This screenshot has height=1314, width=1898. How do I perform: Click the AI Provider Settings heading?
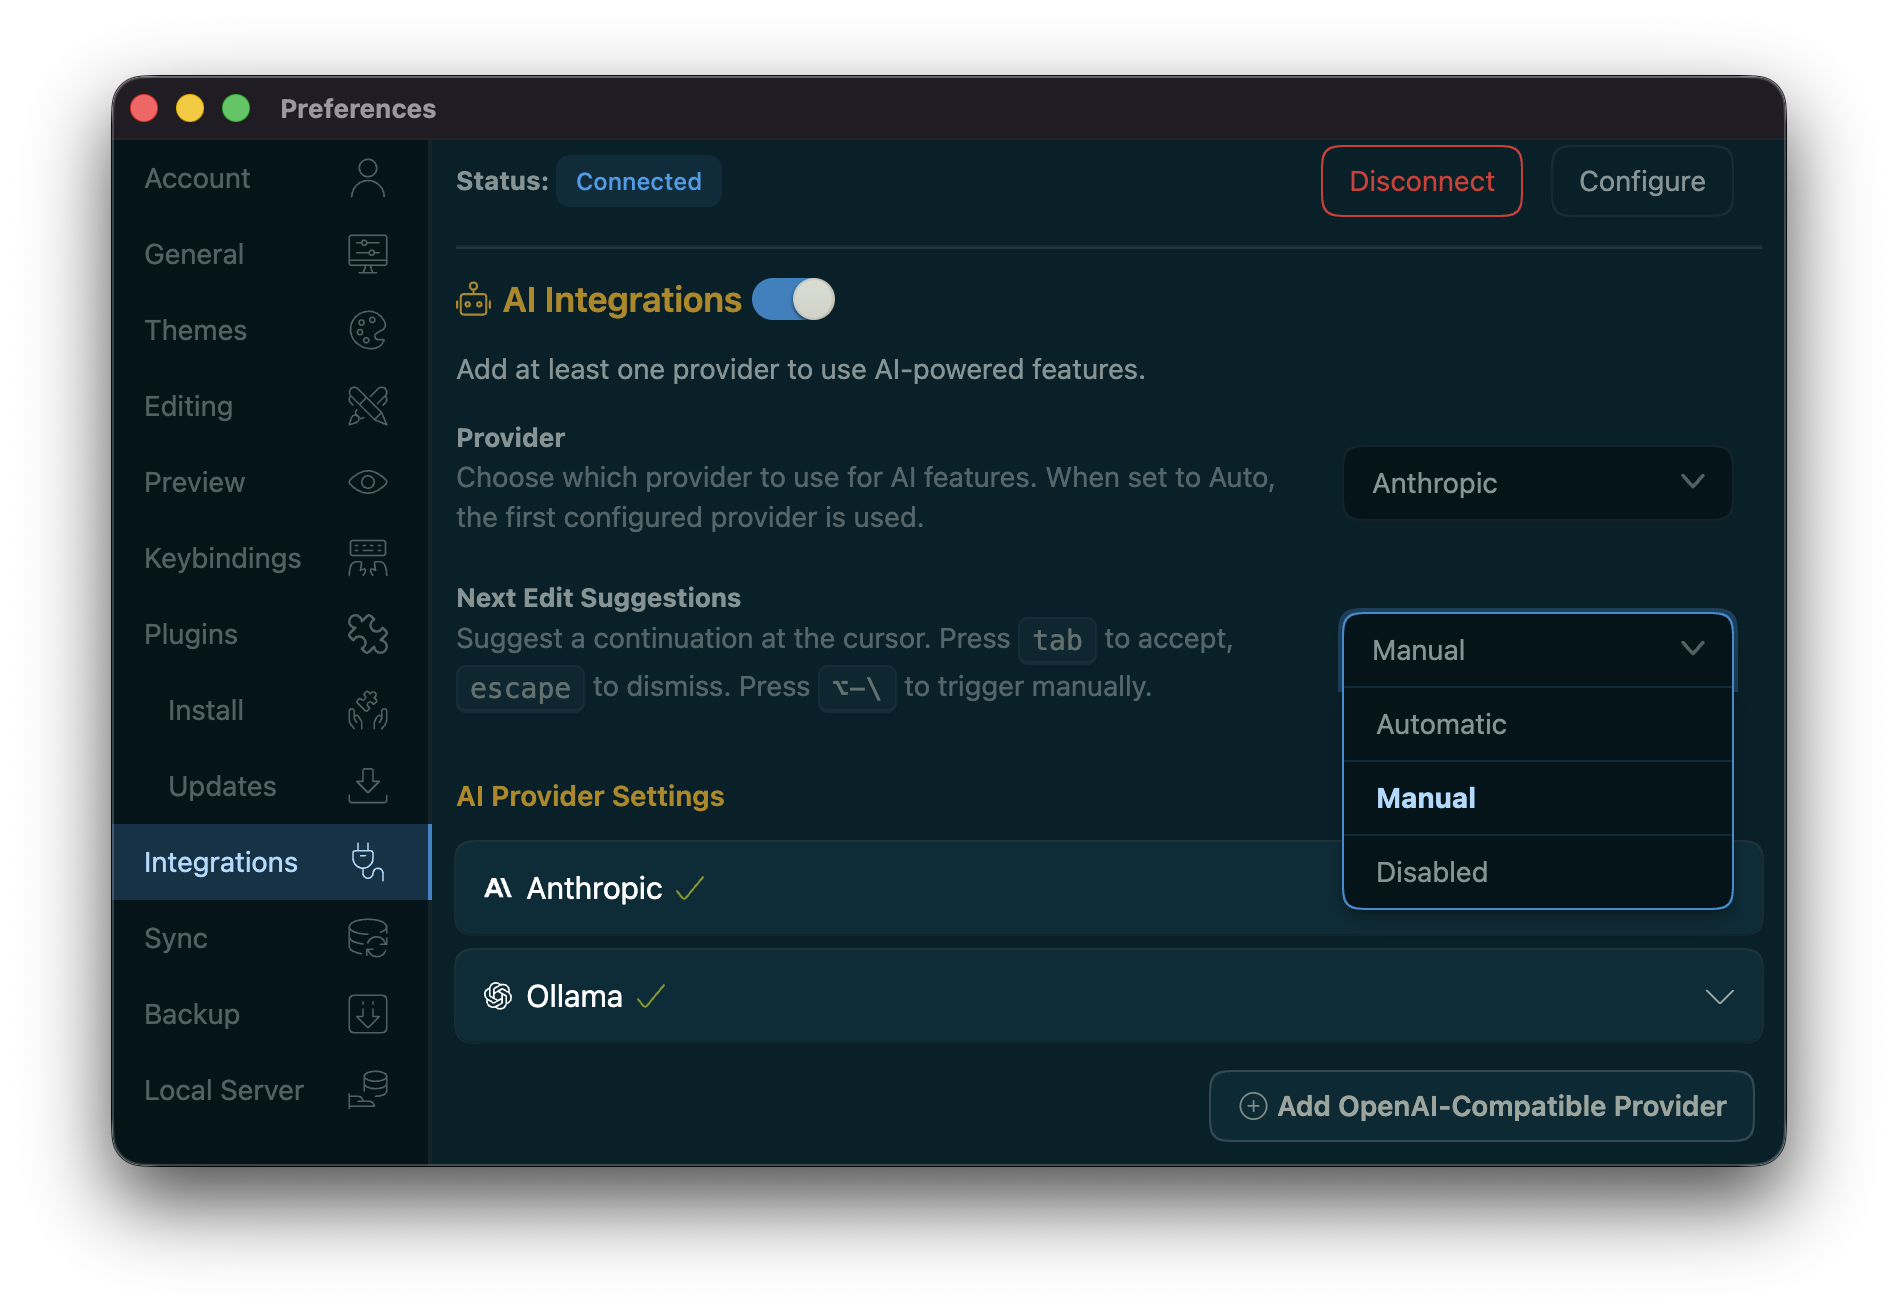point(590,796)
